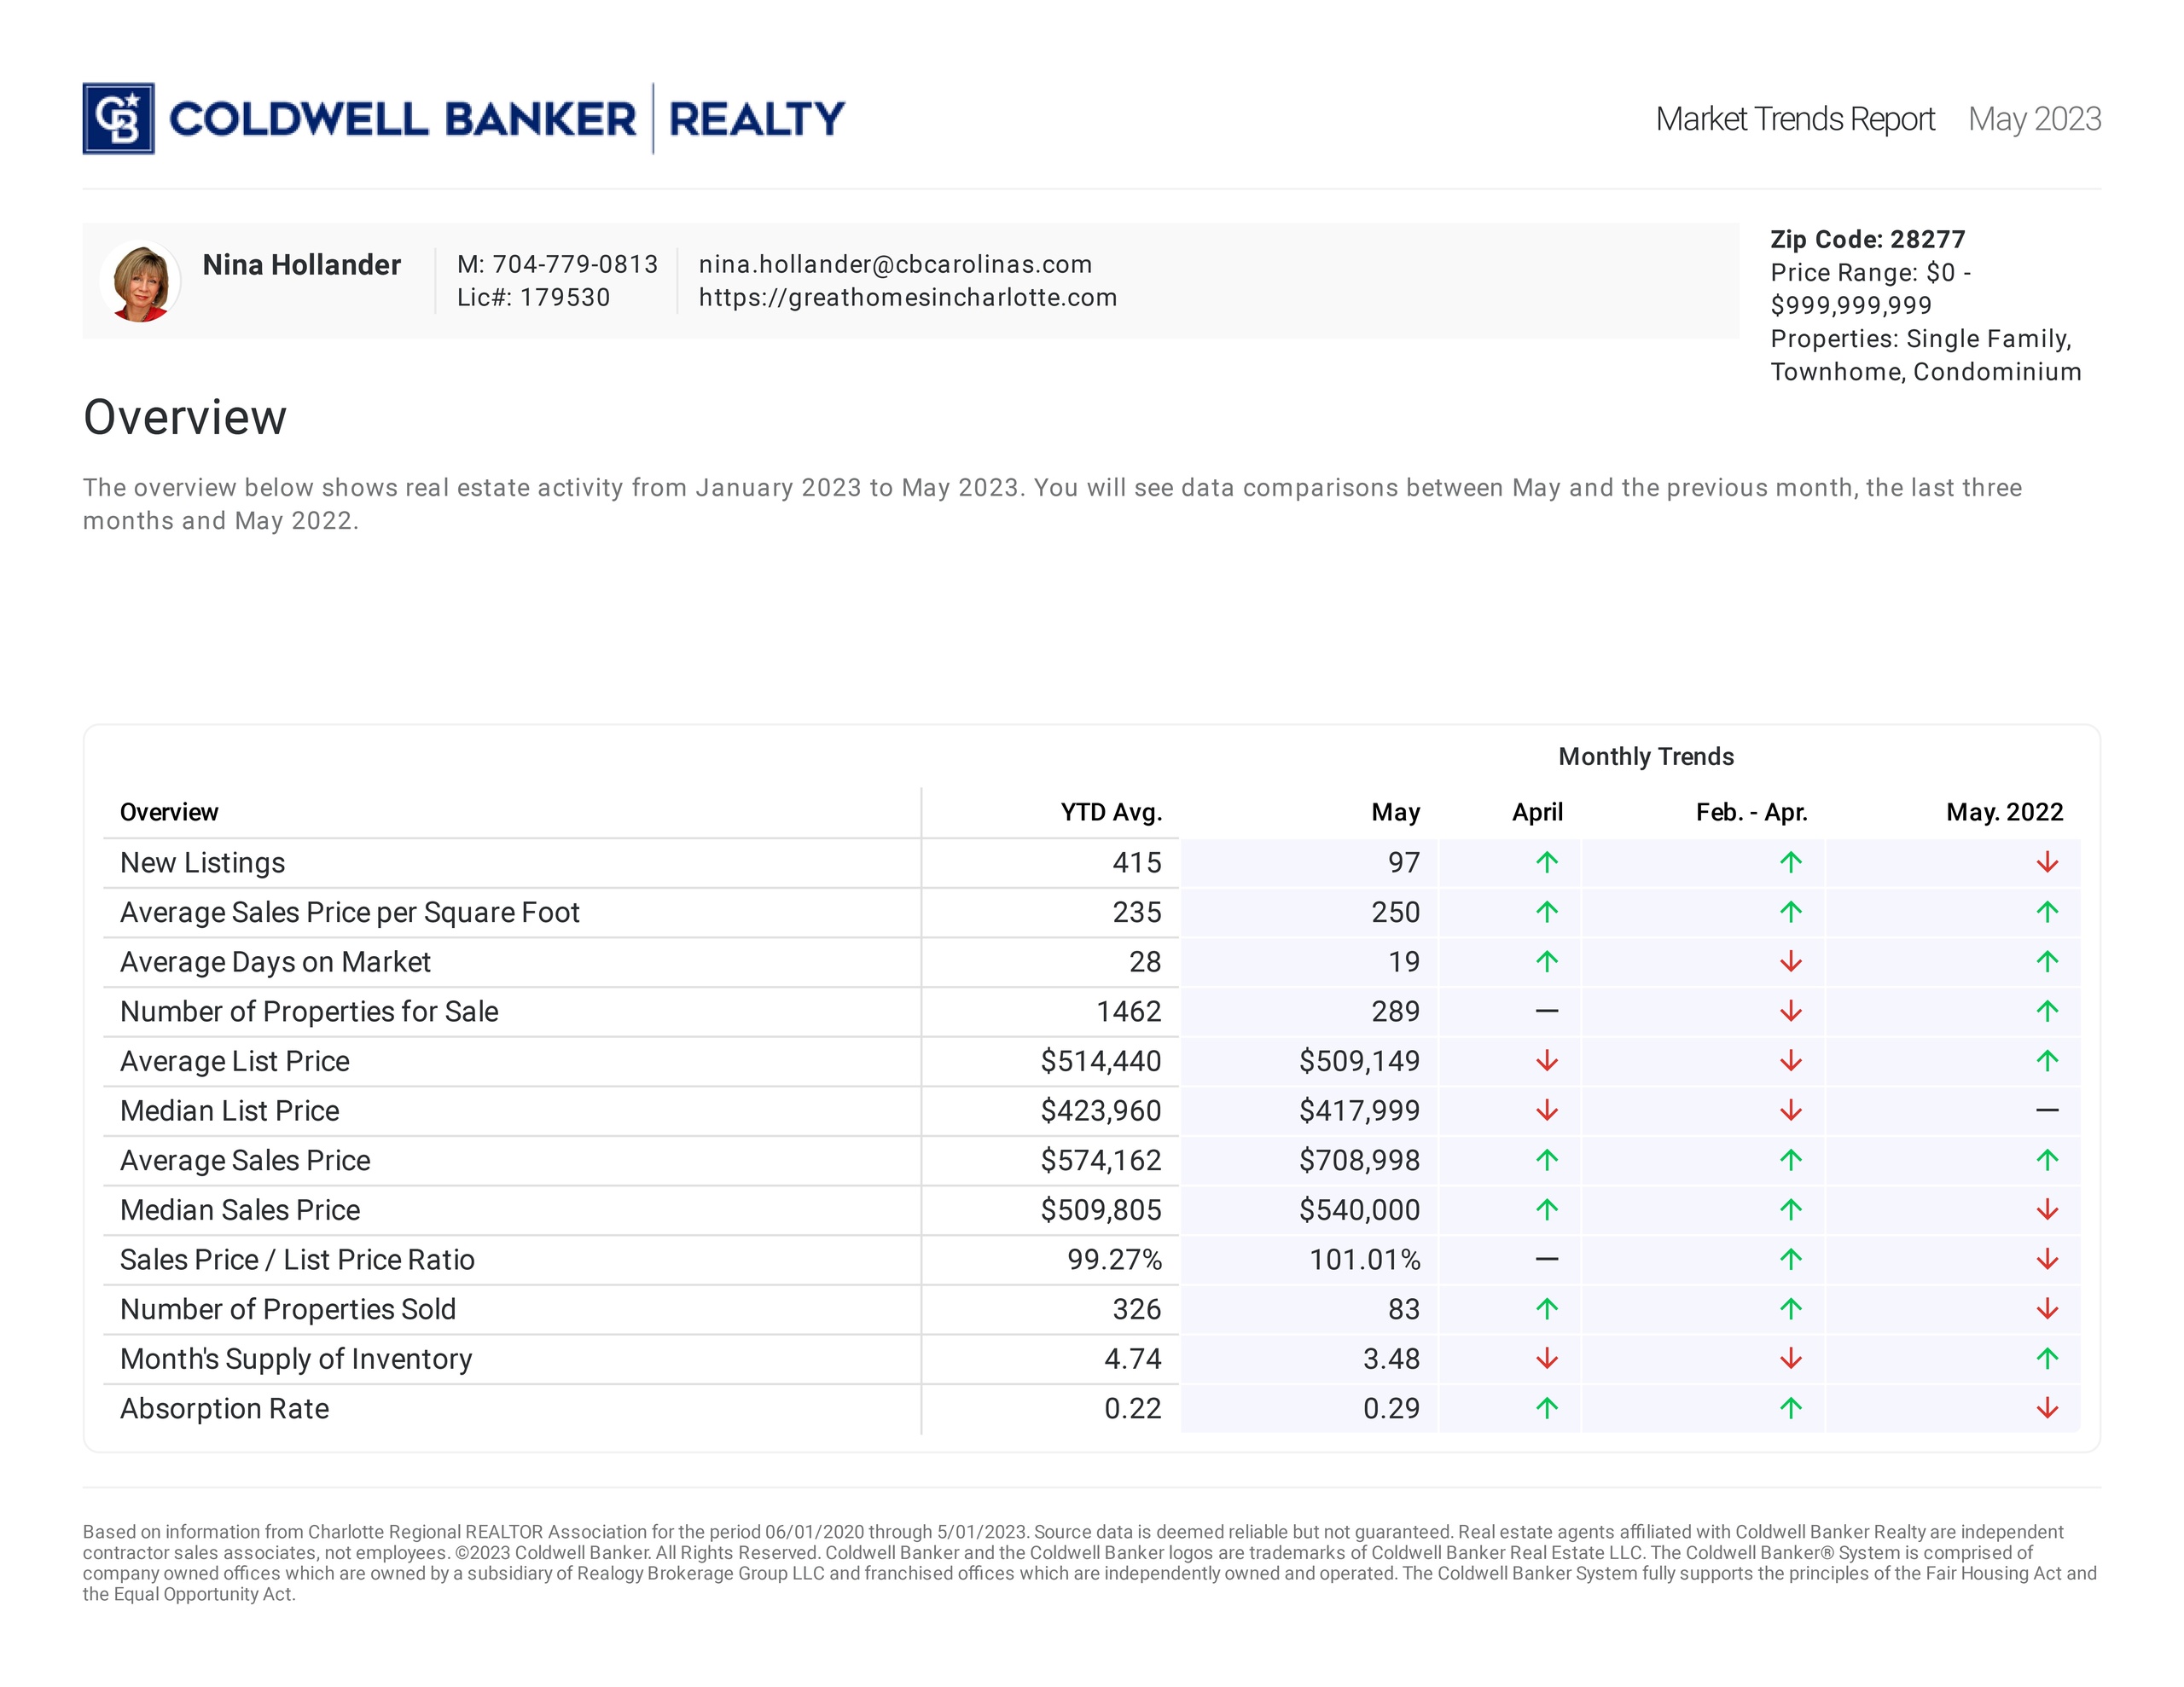
Task: Click the mobile phone number 704-779-0813
Action: tap(574, 264)
